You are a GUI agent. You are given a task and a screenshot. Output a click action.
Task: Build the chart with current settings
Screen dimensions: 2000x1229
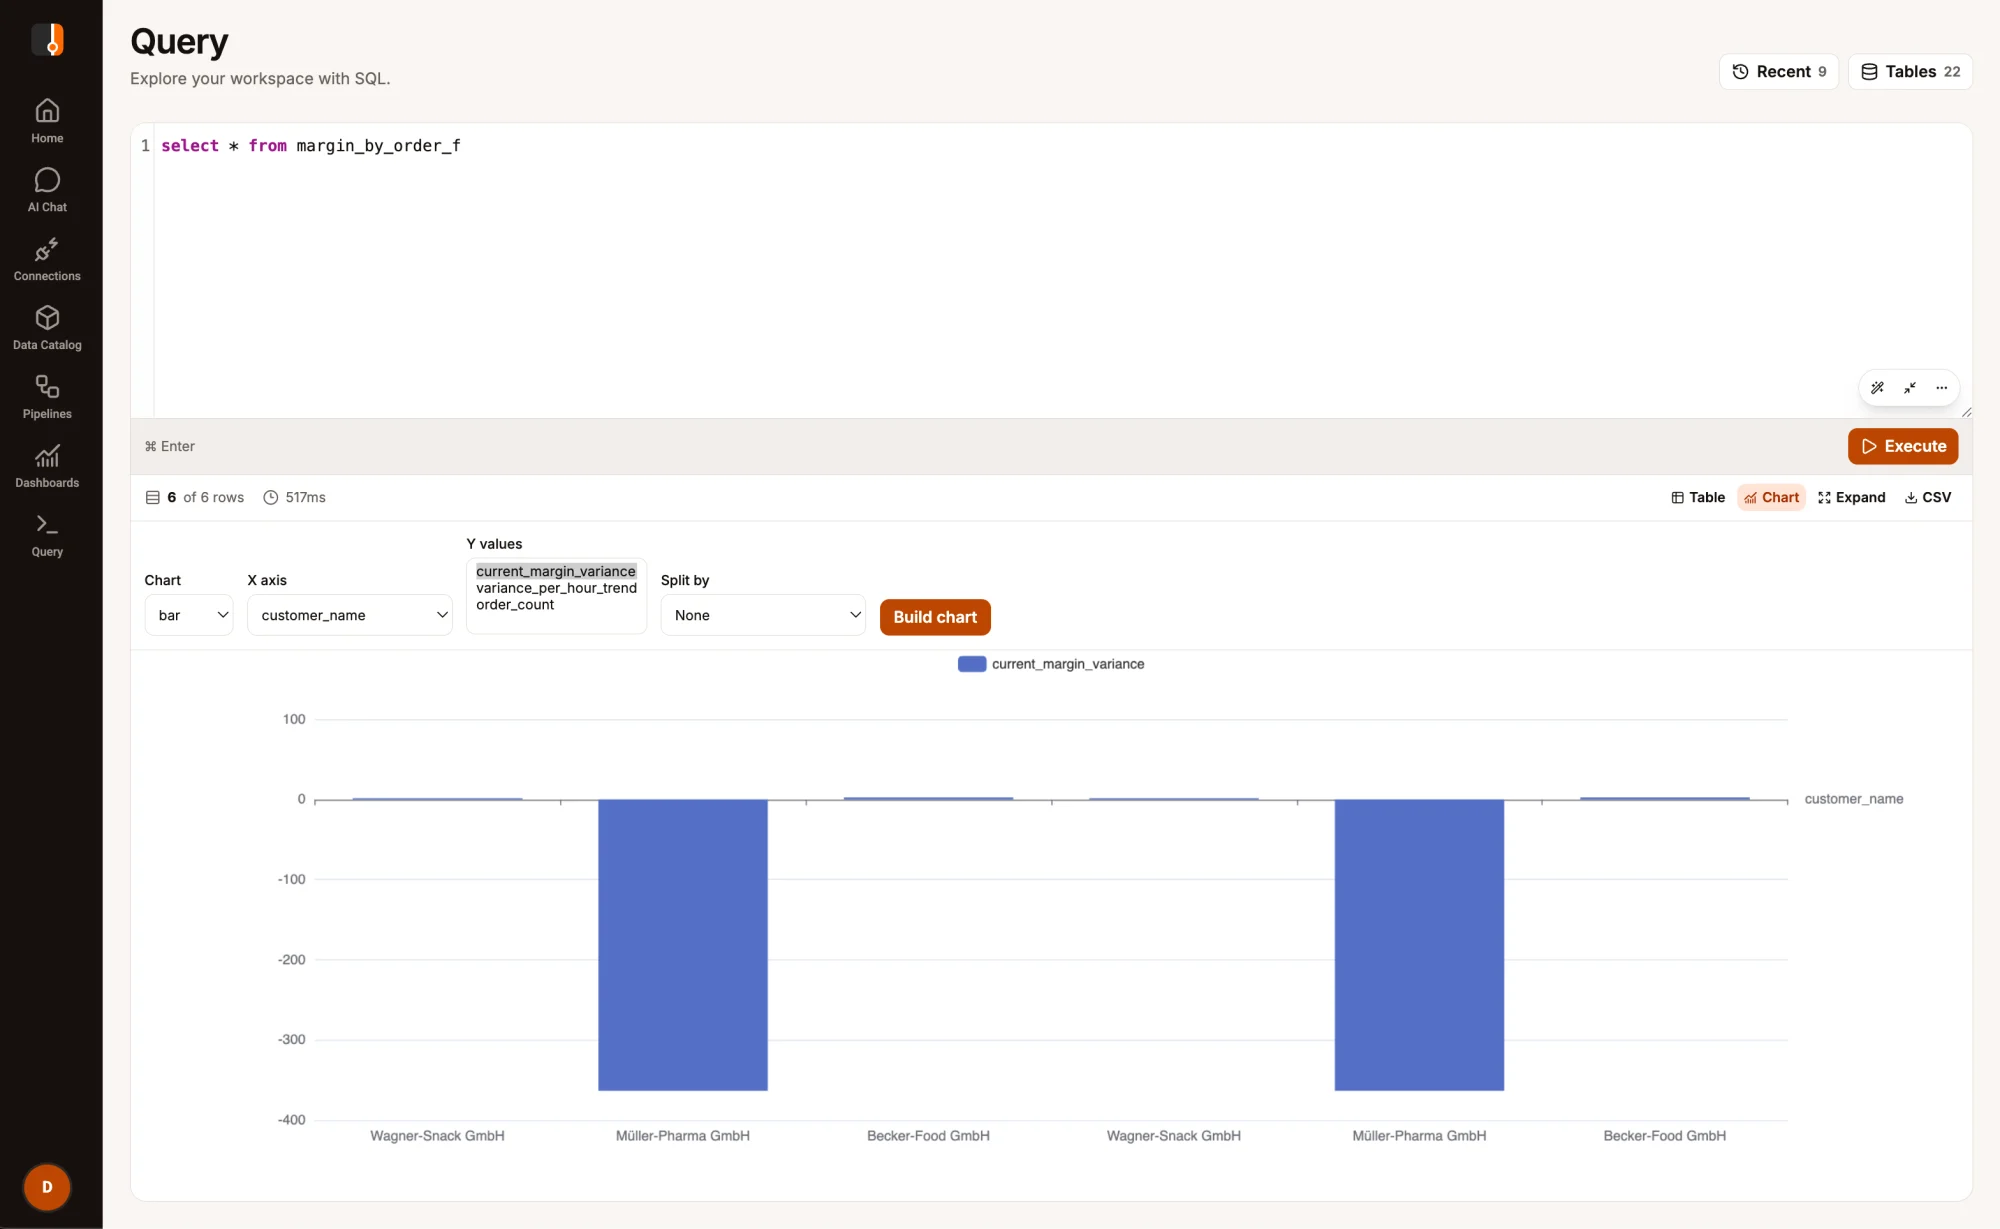click(x=935, y=617)
